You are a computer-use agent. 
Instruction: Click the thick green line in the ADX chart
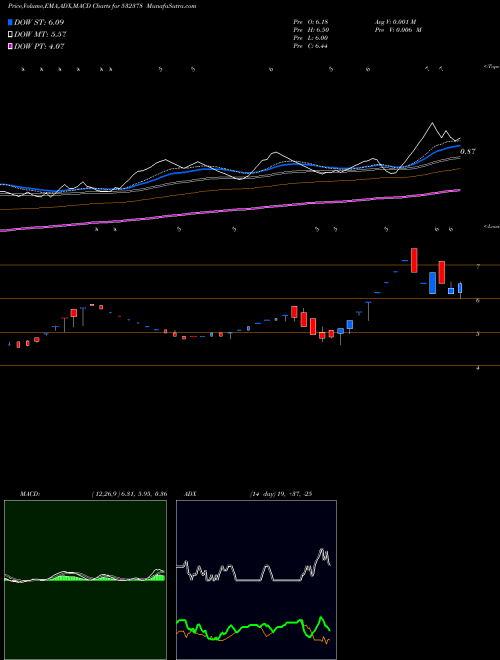point(253,625)
